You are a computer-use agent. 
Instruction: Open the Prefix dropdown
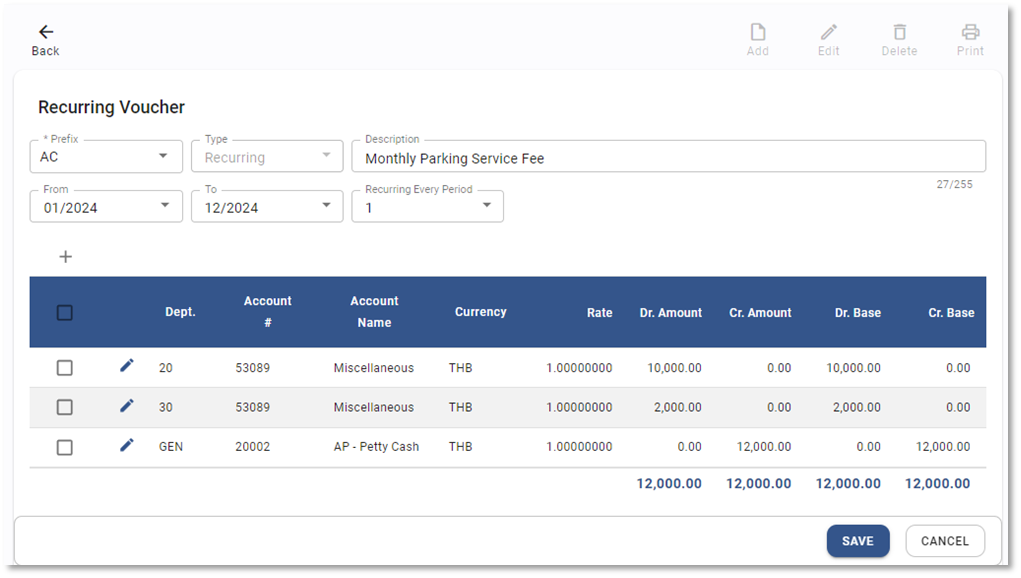pos(163,157)
